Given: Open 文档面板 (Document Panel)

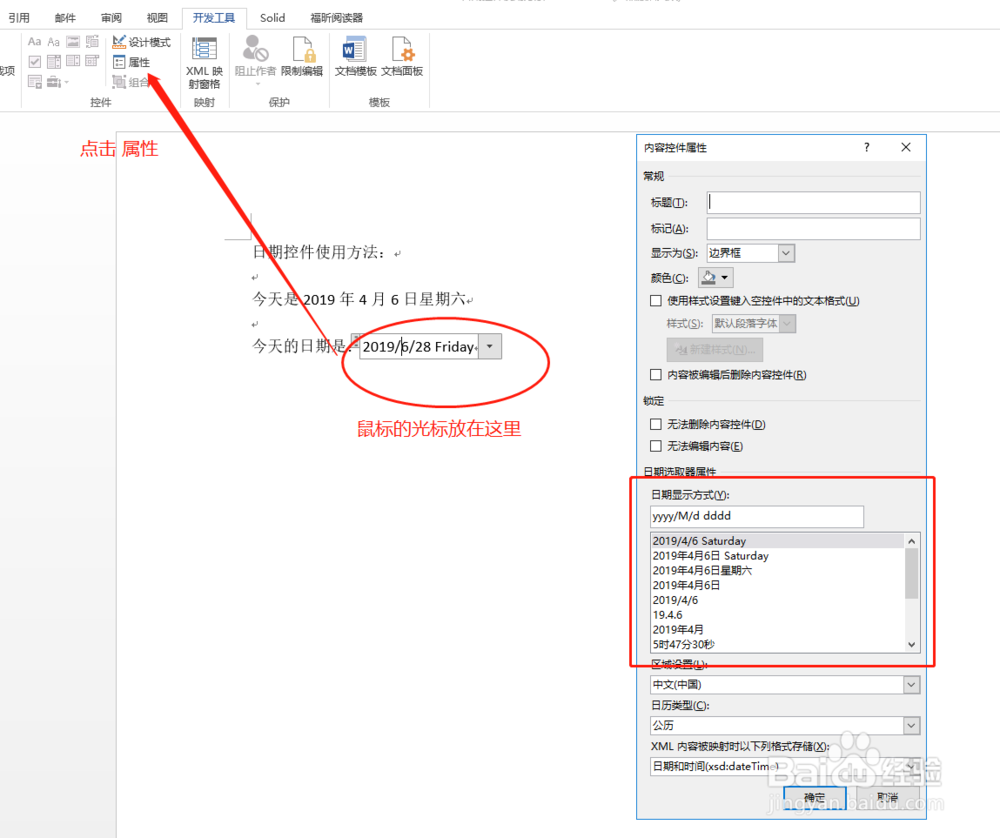Looking at the screenshot, I should coord(402,57).
